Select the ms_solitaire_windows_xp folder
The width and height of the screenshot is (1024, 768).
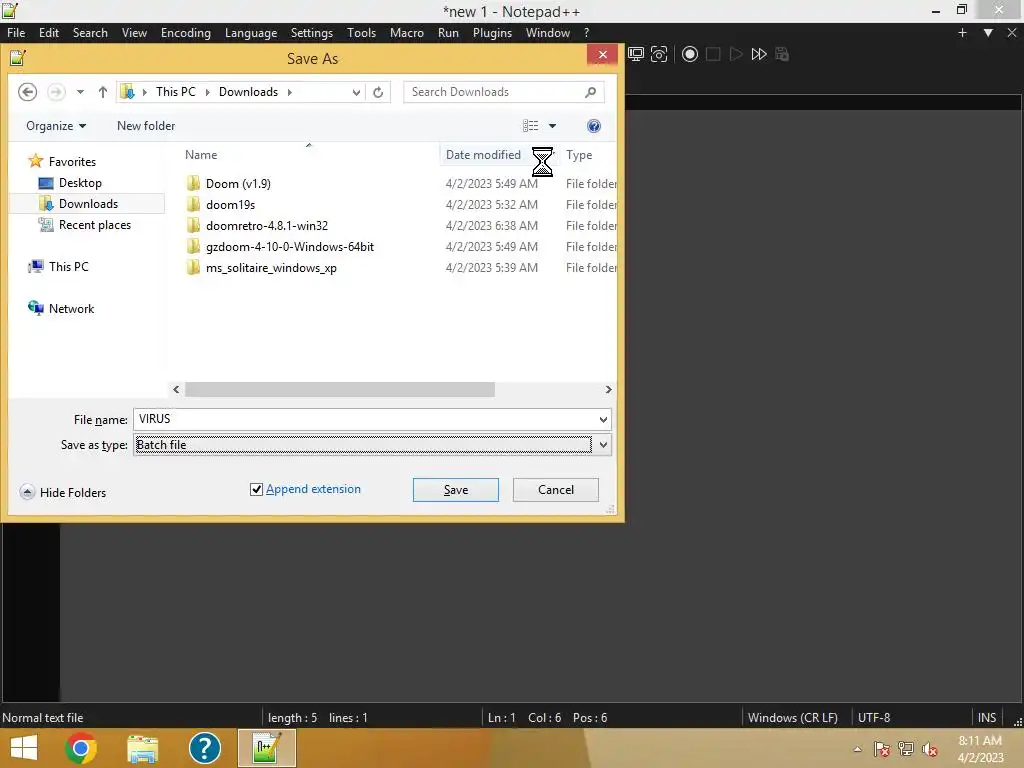272,268
